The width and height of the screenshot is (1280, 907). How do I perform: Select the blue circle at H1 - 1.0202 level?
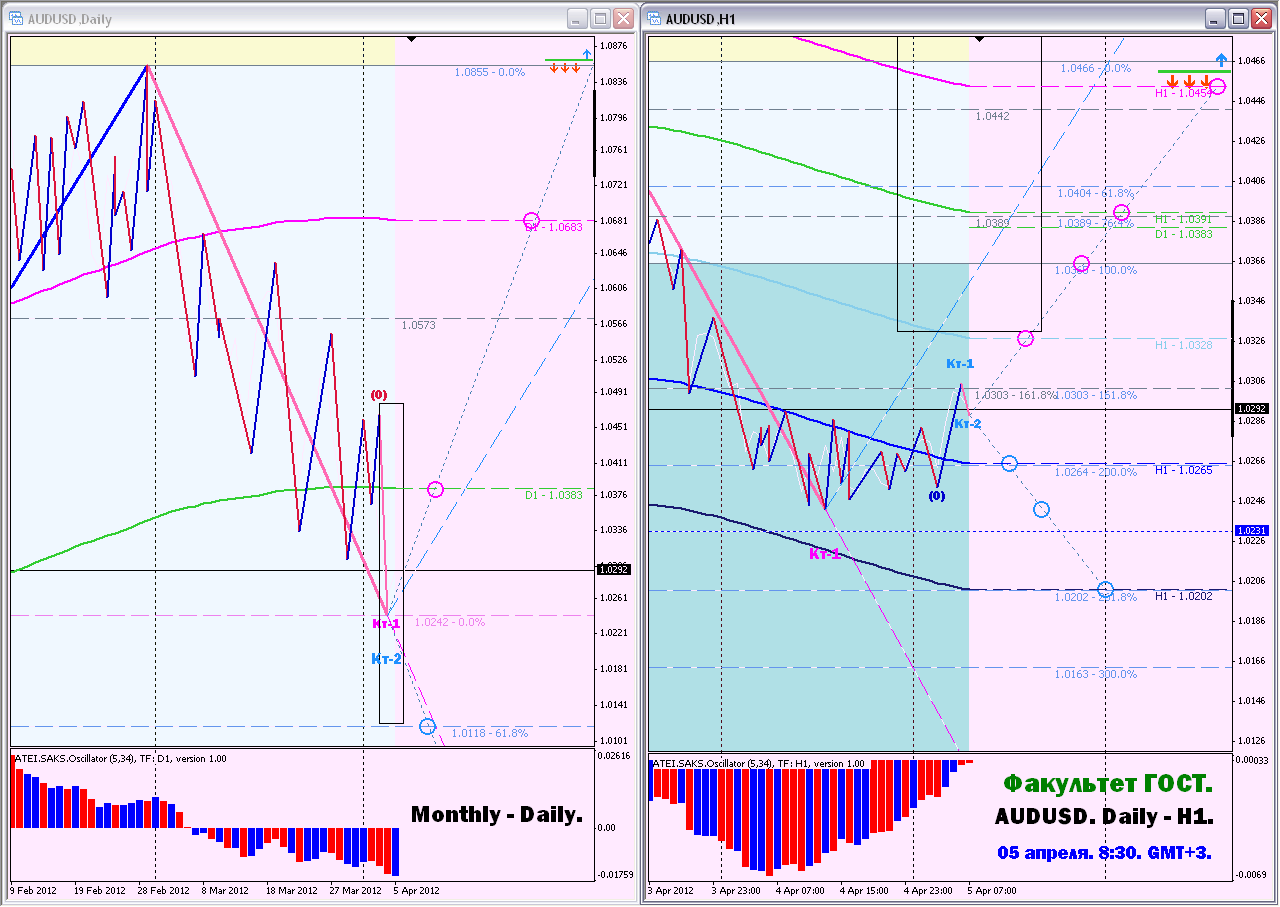pyautogui.click(x=1105, y=589)
